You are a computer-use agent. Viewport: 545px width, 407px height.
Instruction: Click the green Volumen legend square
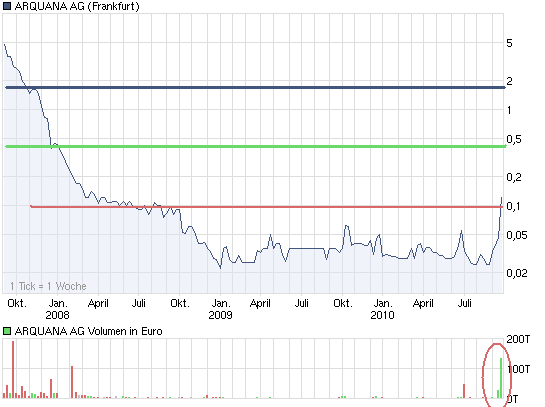pos(7,331)
